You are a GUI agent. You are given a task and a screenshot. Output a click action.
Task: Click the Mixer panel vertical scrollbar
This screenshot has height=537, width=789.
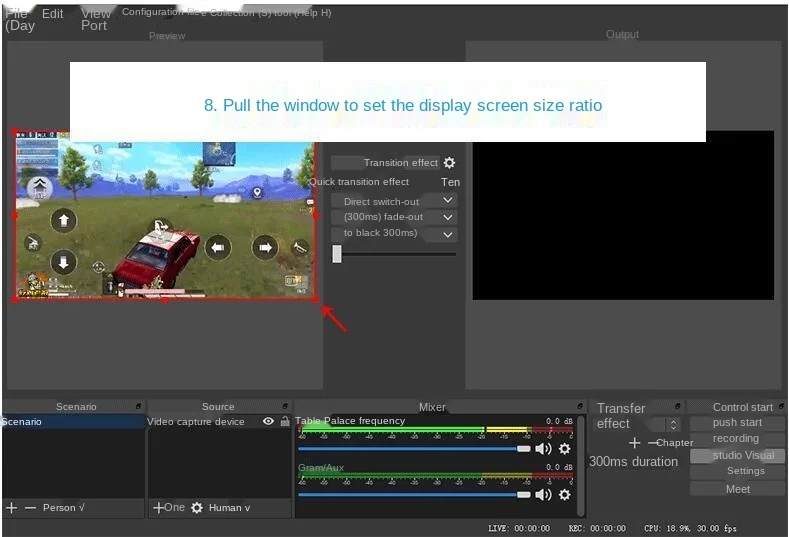581,466
